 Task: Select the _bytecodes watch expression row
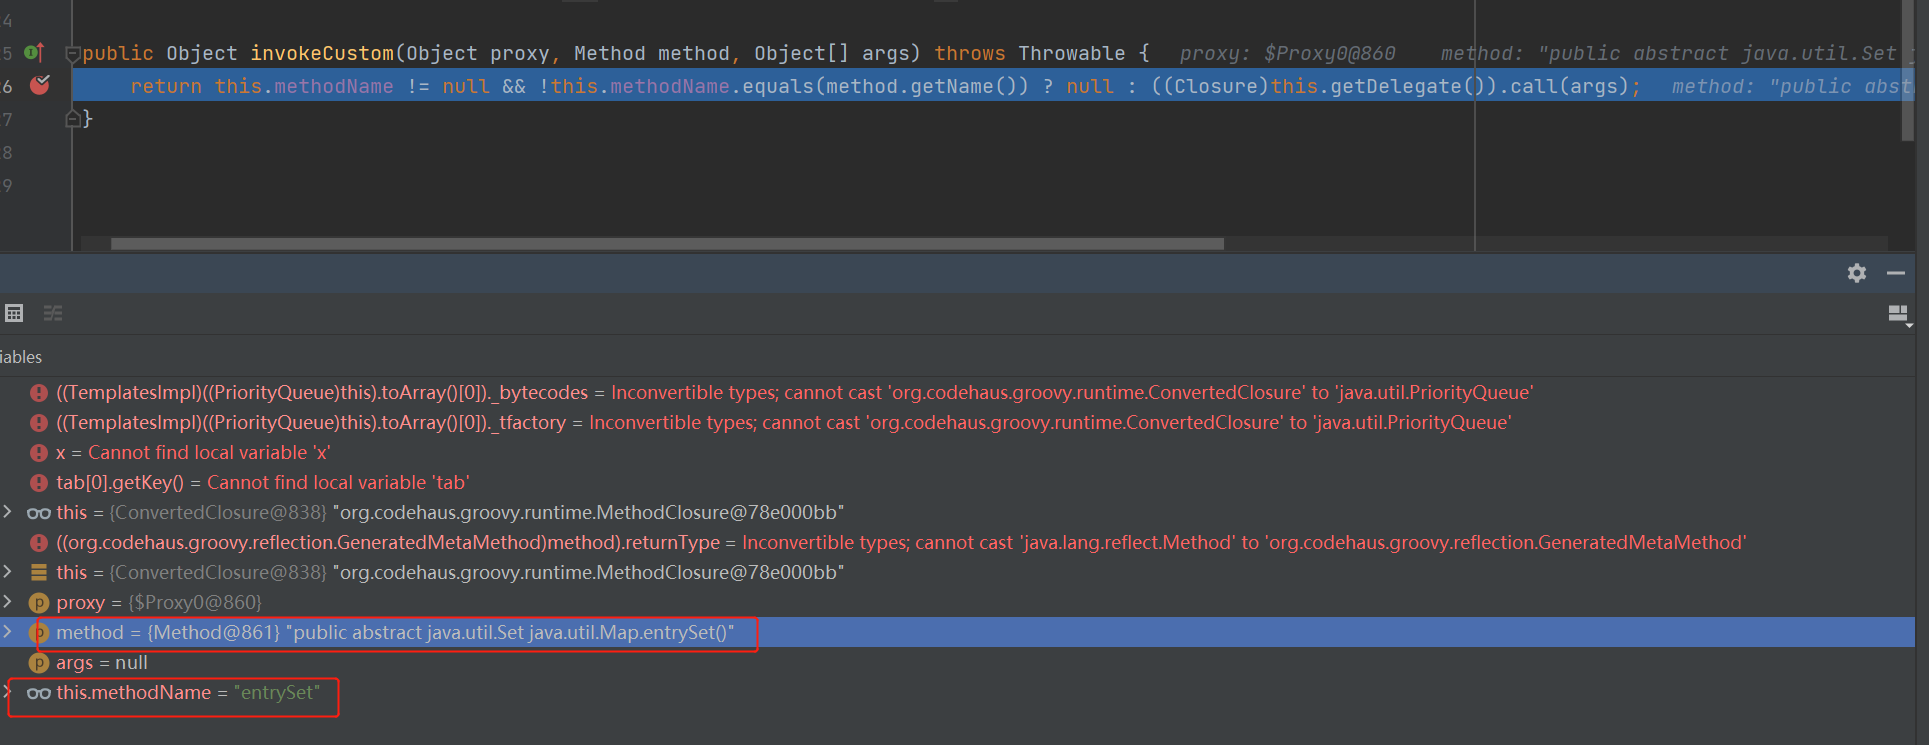click(957, 393)
